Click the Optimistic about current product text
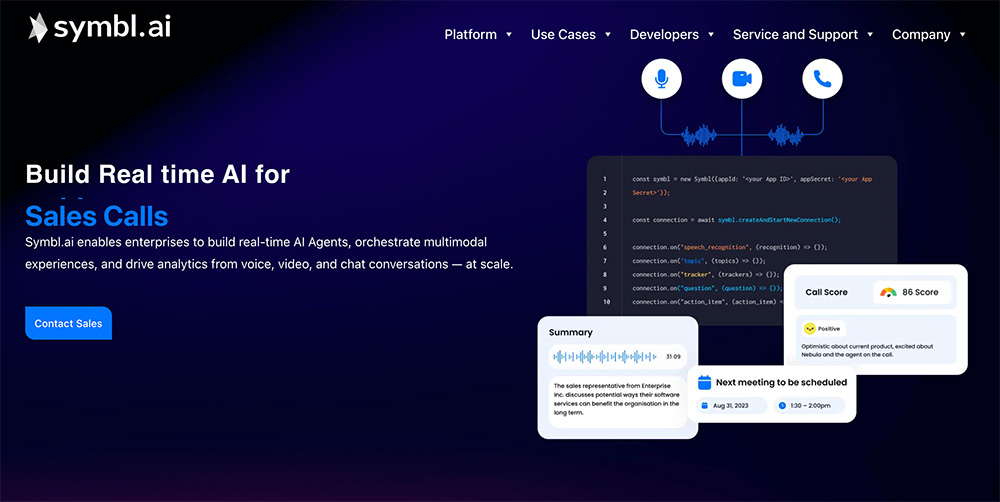Image resolution: width=1000 pixels, height=502 pixels. [x=867, y=351]
